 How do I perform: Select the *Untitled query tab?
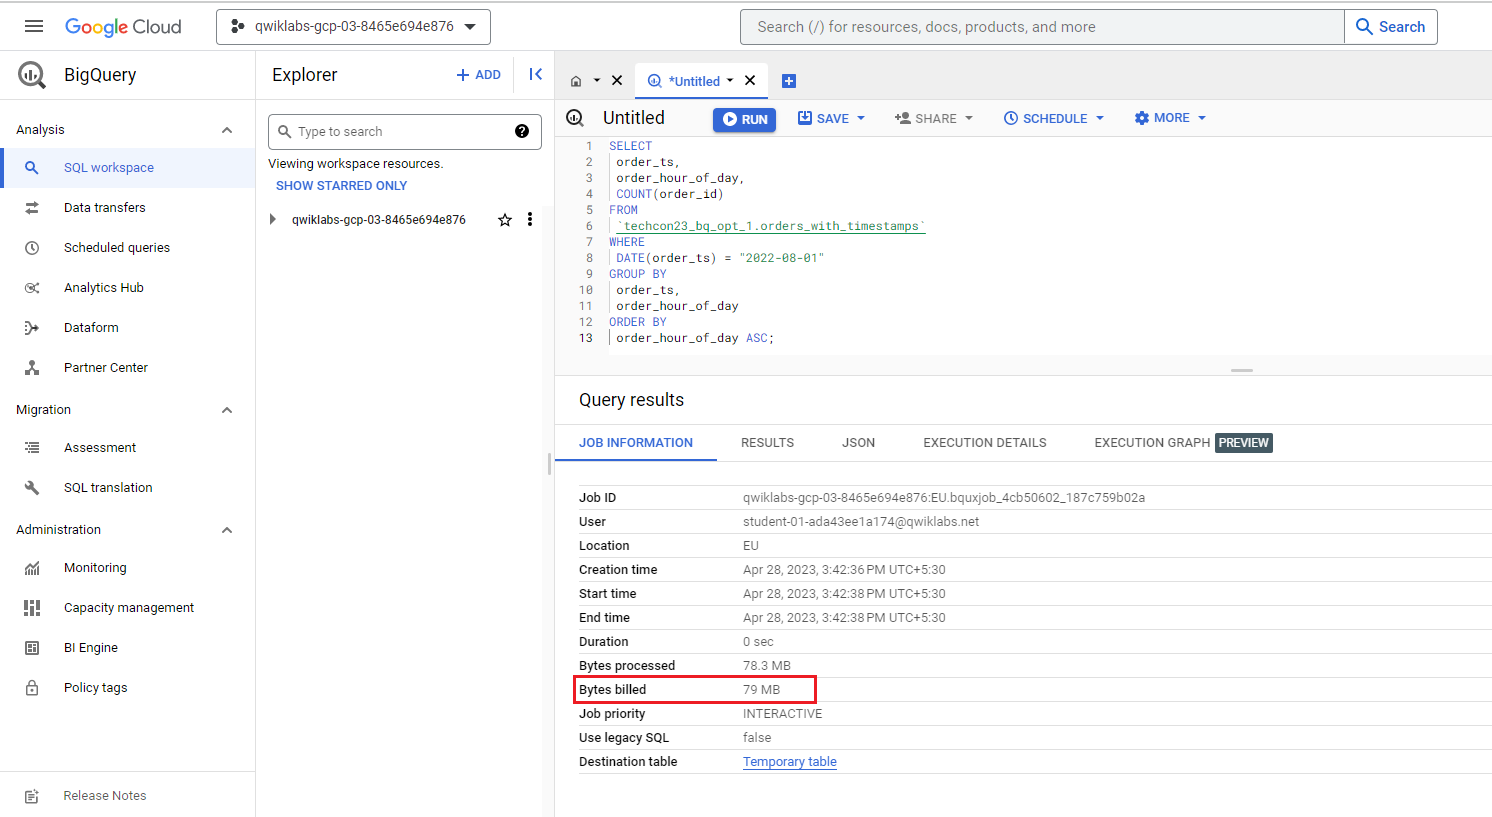click(684, 81)
